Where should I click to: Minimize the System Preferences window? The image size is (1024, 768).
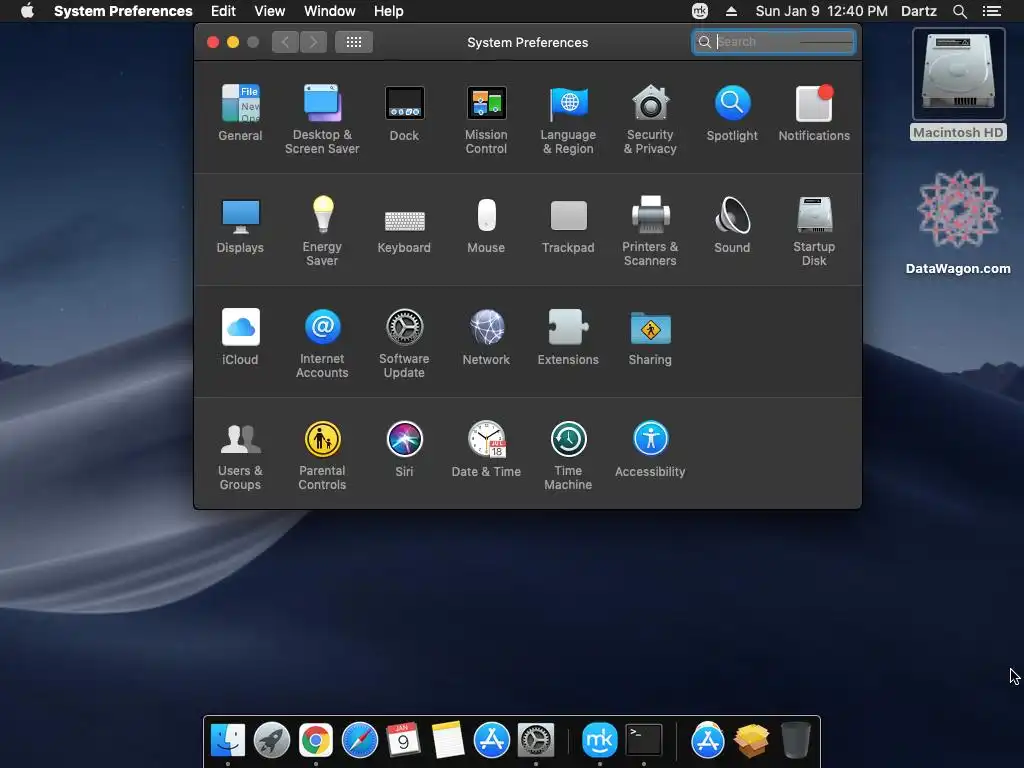(232, 42)
